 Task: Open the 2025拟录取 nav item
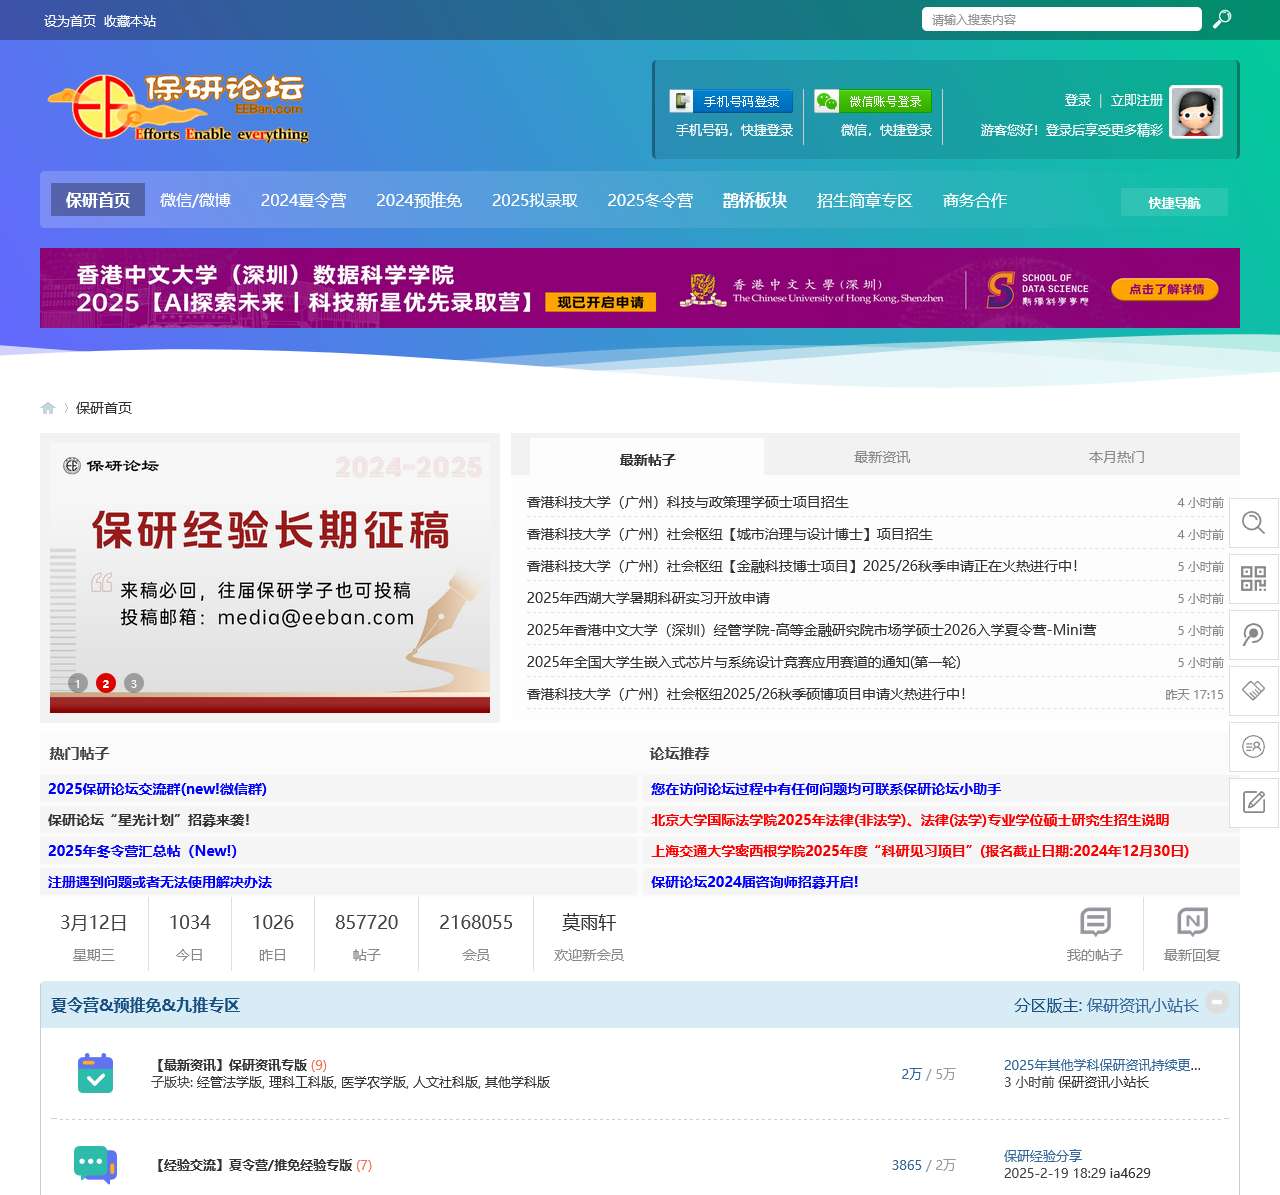pos(535,200)
